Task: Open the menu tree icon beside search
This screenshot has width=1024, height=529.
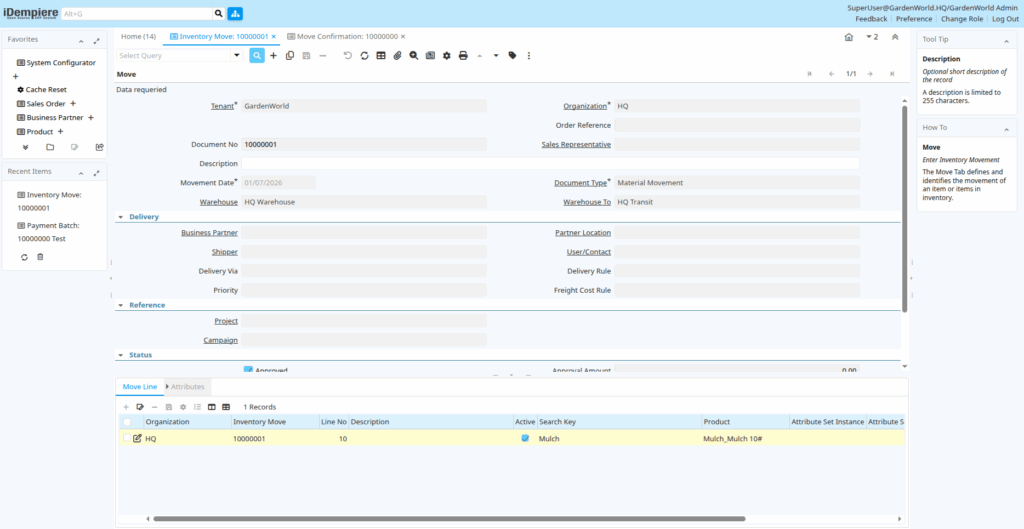Action: pyautogui.click(x=235, y=13)
